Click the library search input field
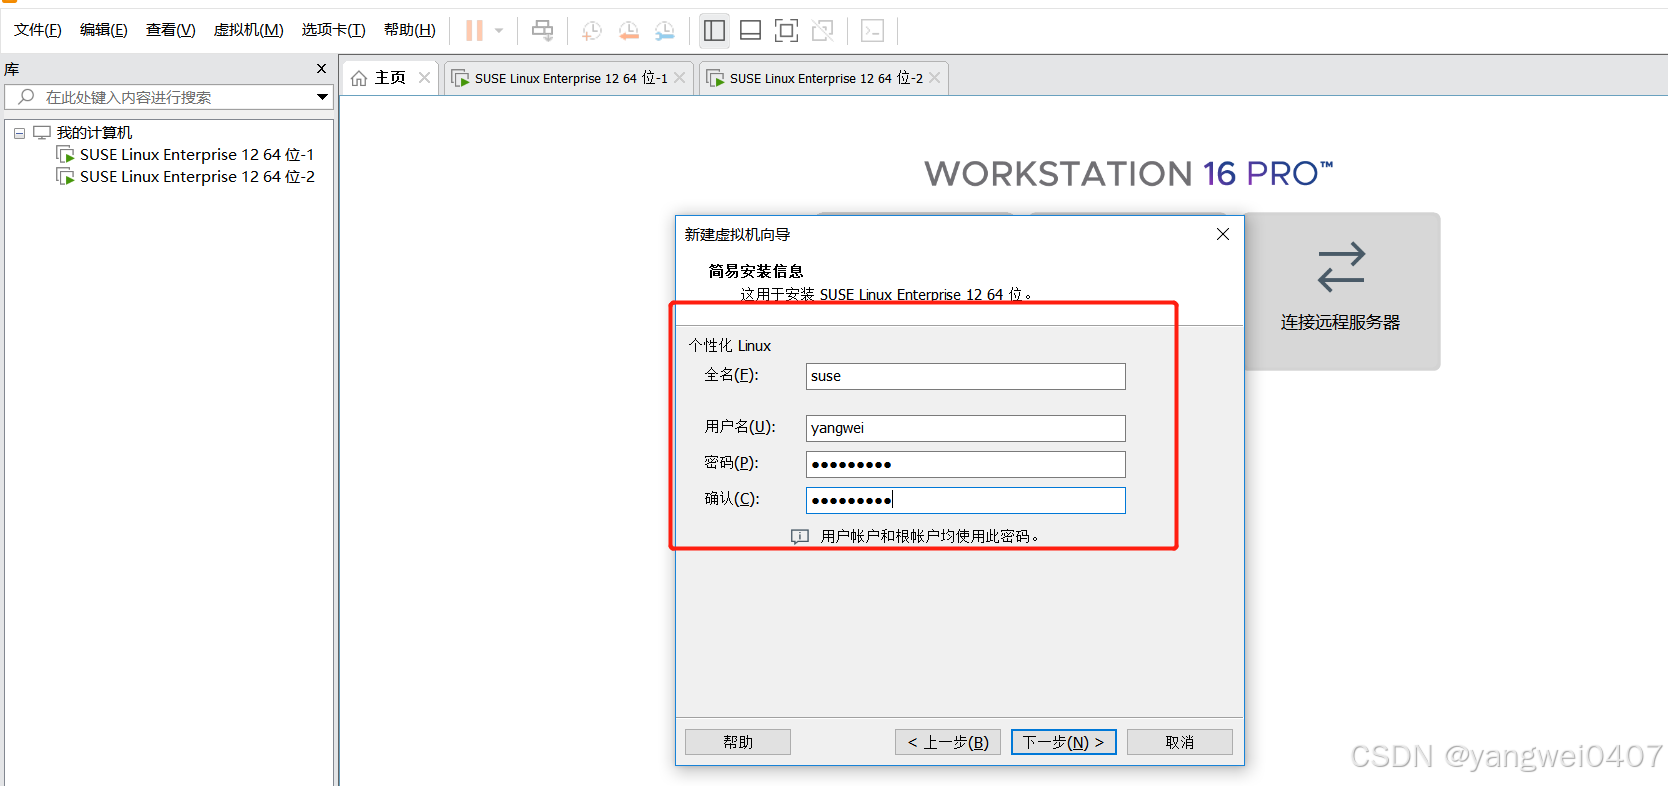The width and height of the screenshot is (1668, 786). (x=170, y=97)
